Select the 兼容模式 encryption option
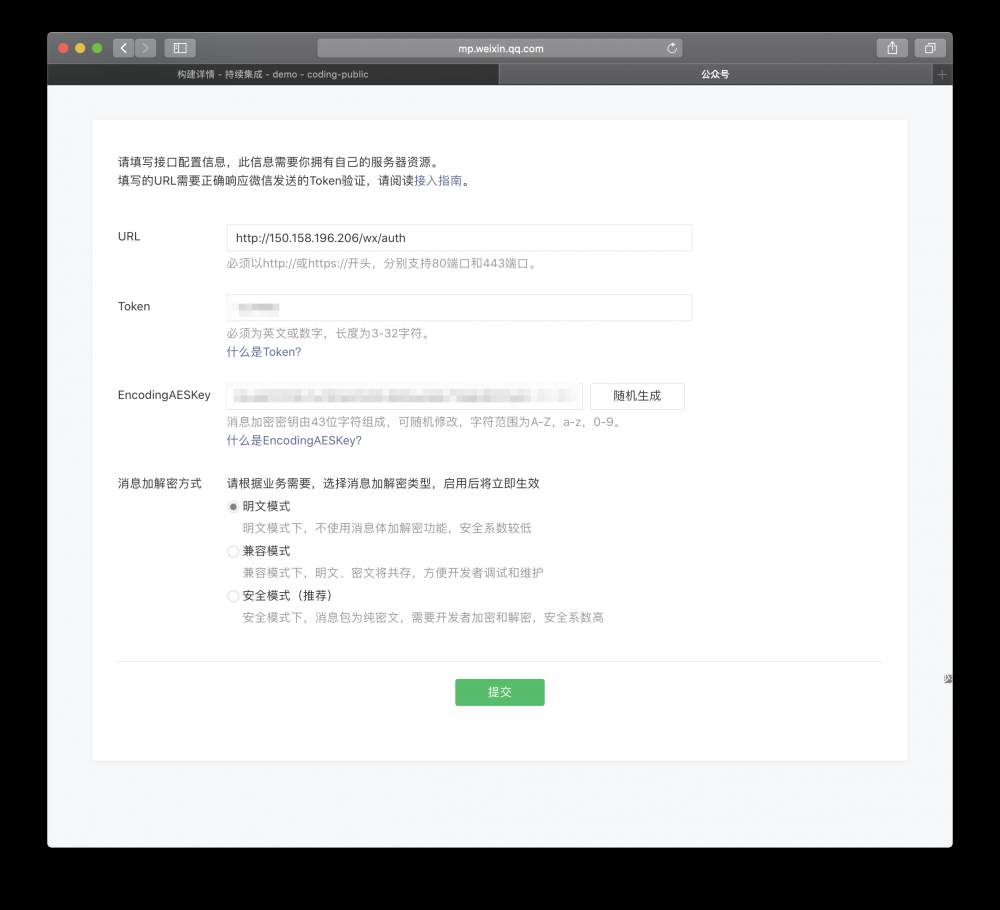 pyautogui.click(x=232, y=551)
